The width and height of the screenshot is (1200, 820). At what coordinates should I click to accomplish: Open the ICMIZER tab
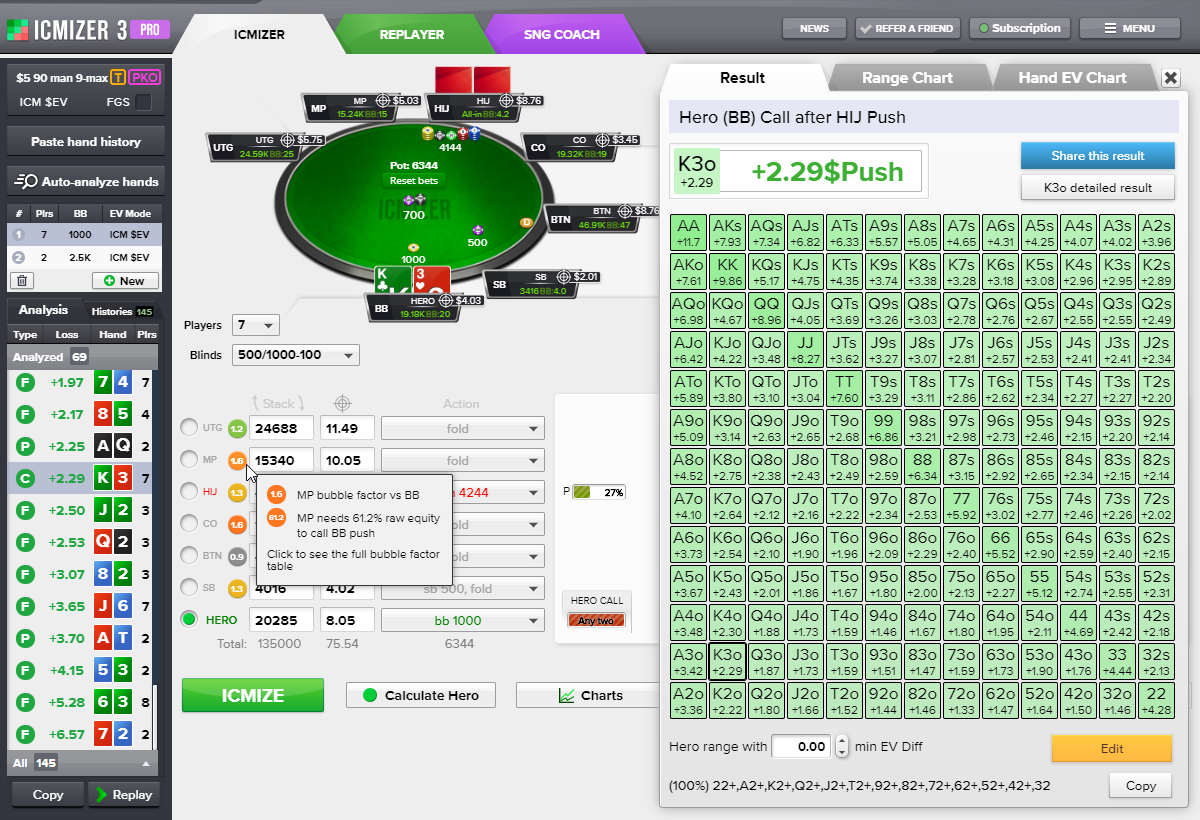pyautogui.click(x=259, y=34)
